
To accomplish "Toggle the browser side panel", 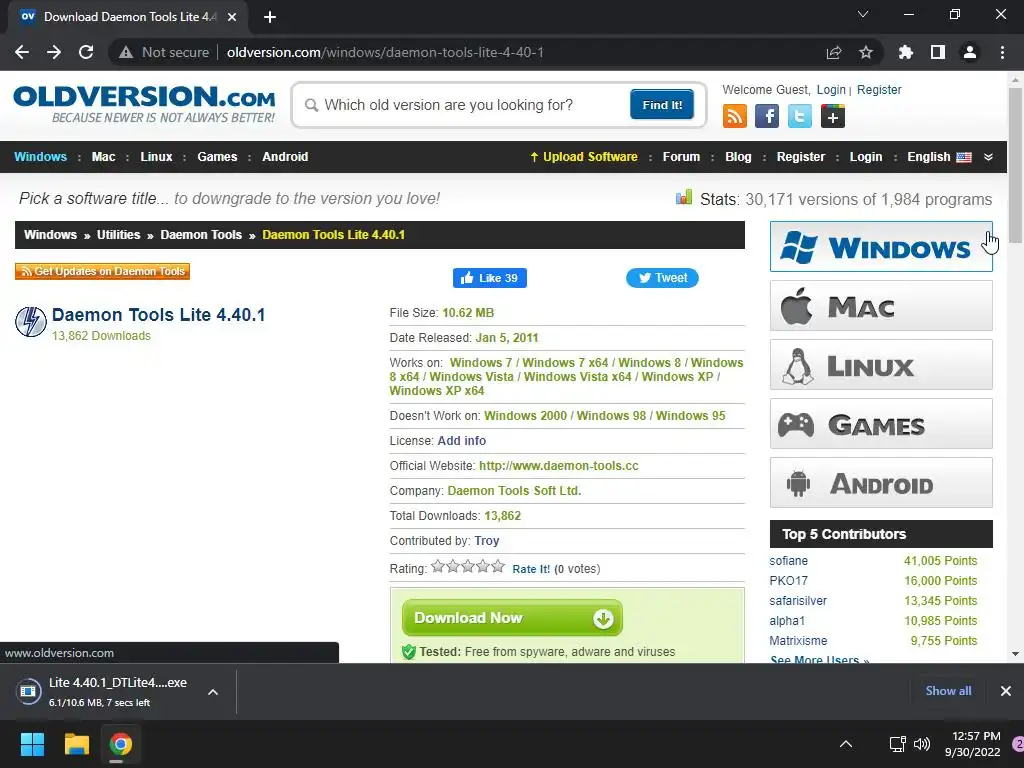I will click(x=938, y=52).
